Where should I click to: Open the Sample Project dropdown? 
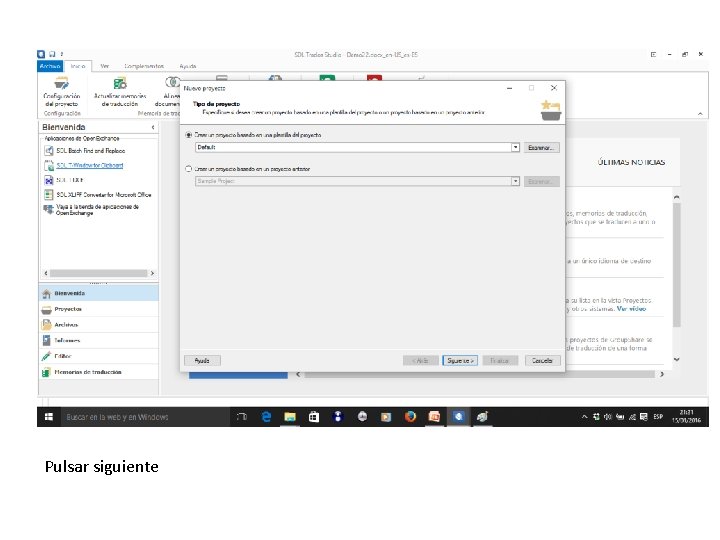click(x=515, y=181)
